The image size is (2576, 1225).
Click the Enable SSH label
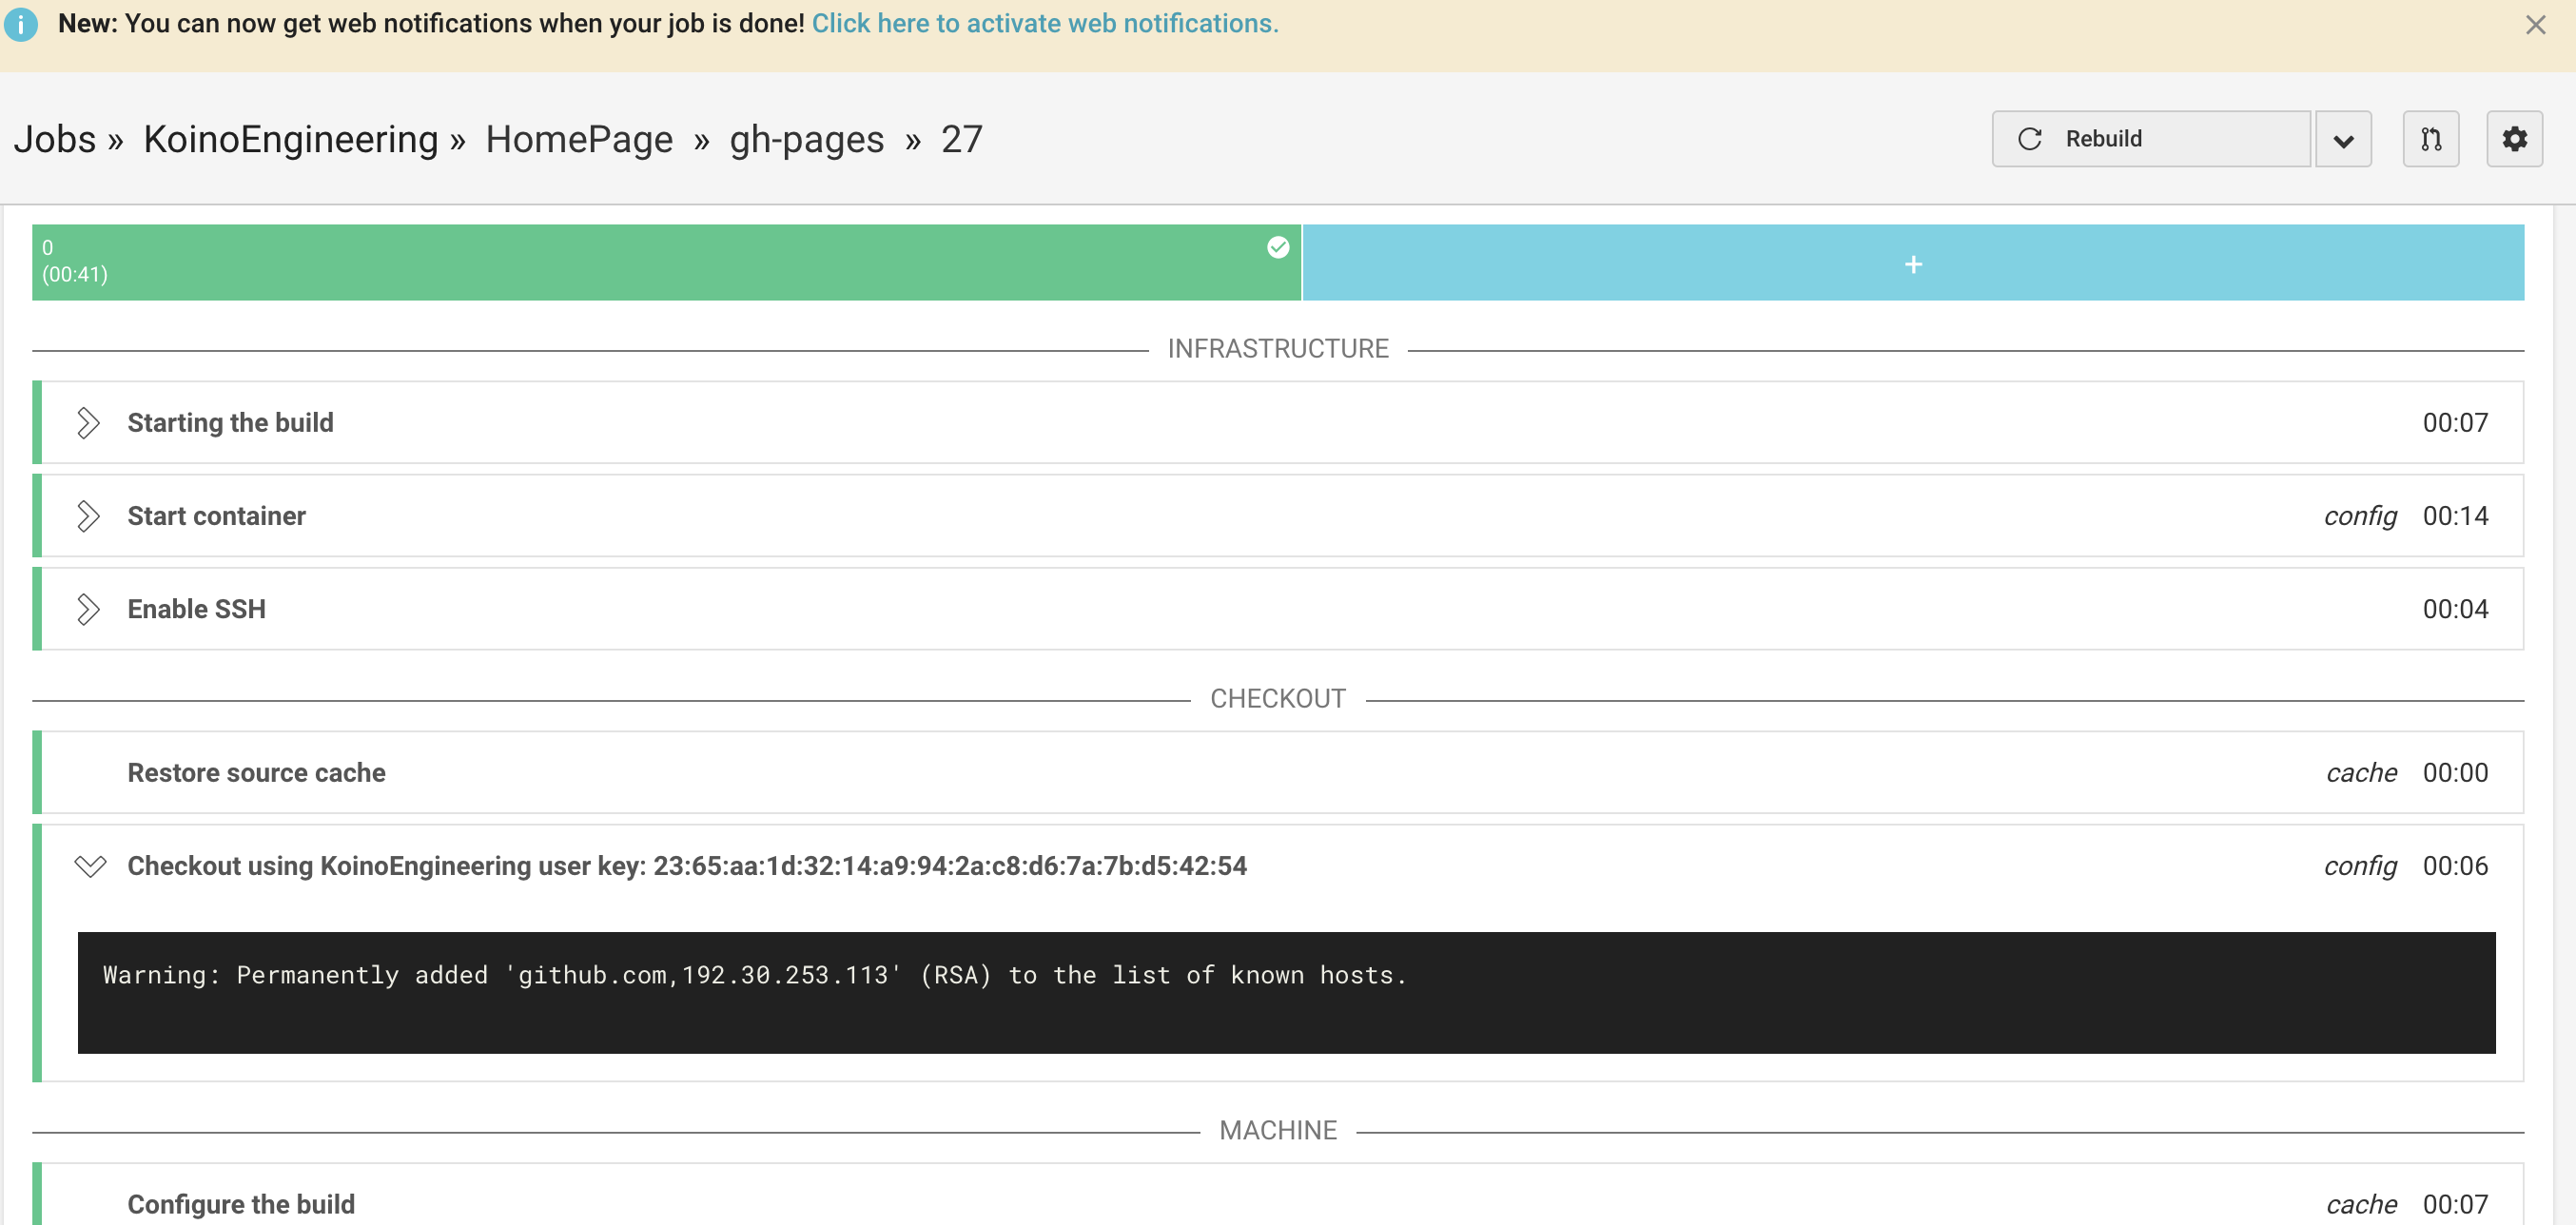click(196, 609)
